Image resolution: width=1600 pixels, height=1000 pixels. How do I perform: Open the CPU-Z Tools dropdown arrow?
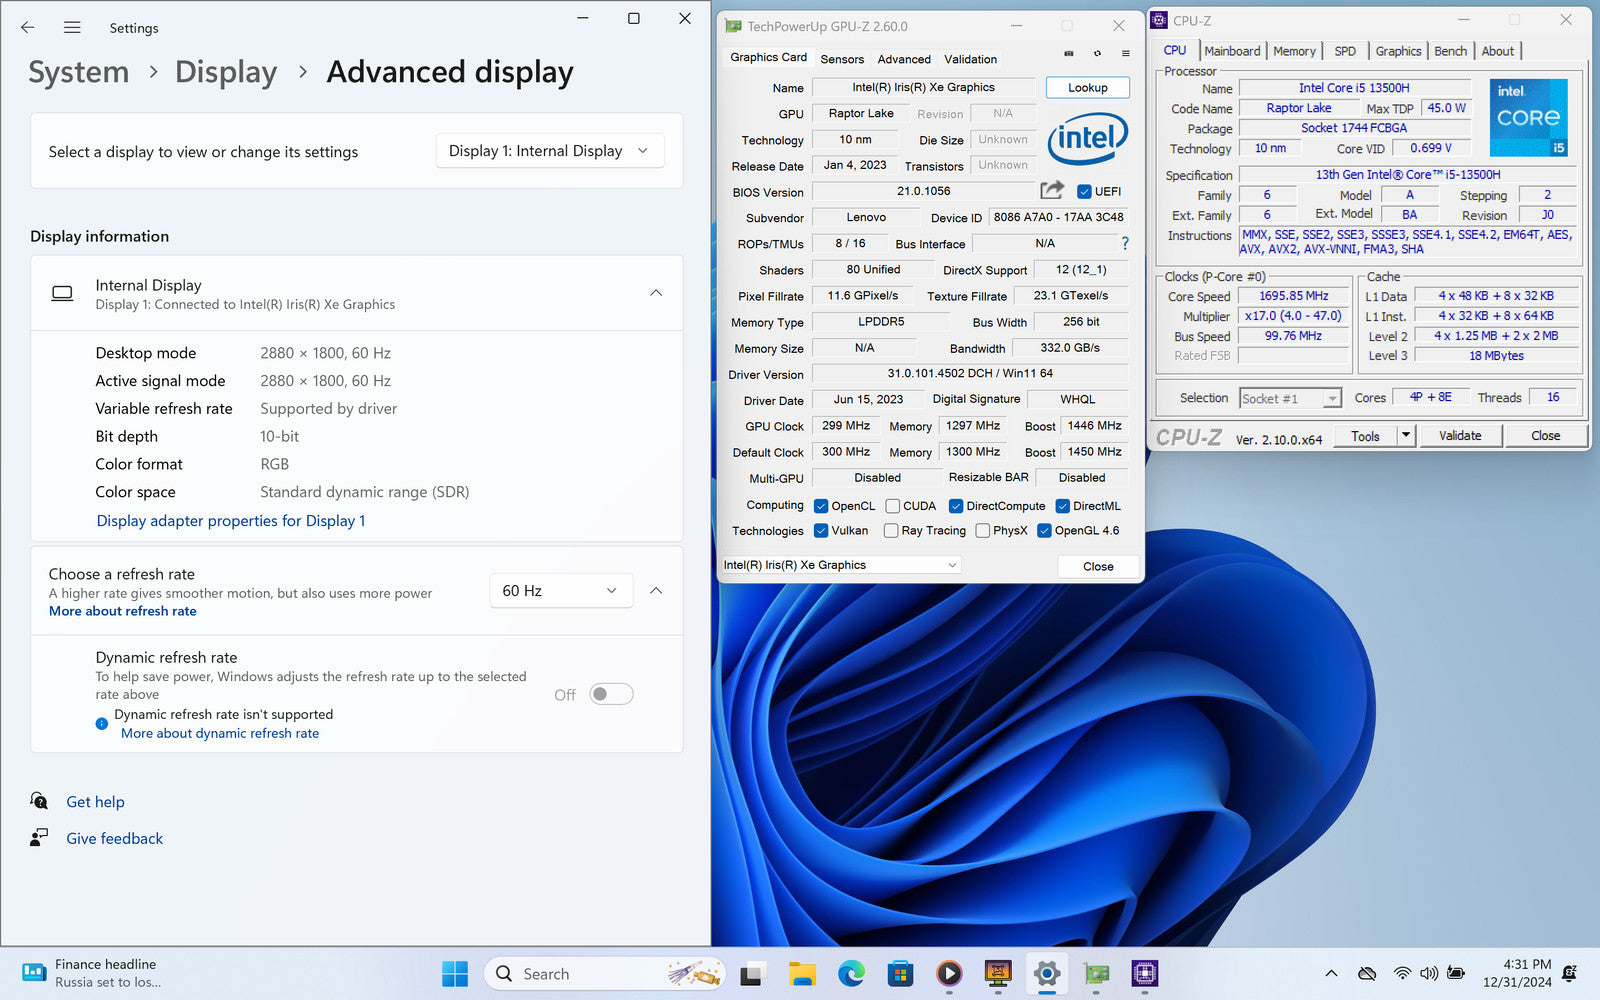click(x=1406, y=435)
